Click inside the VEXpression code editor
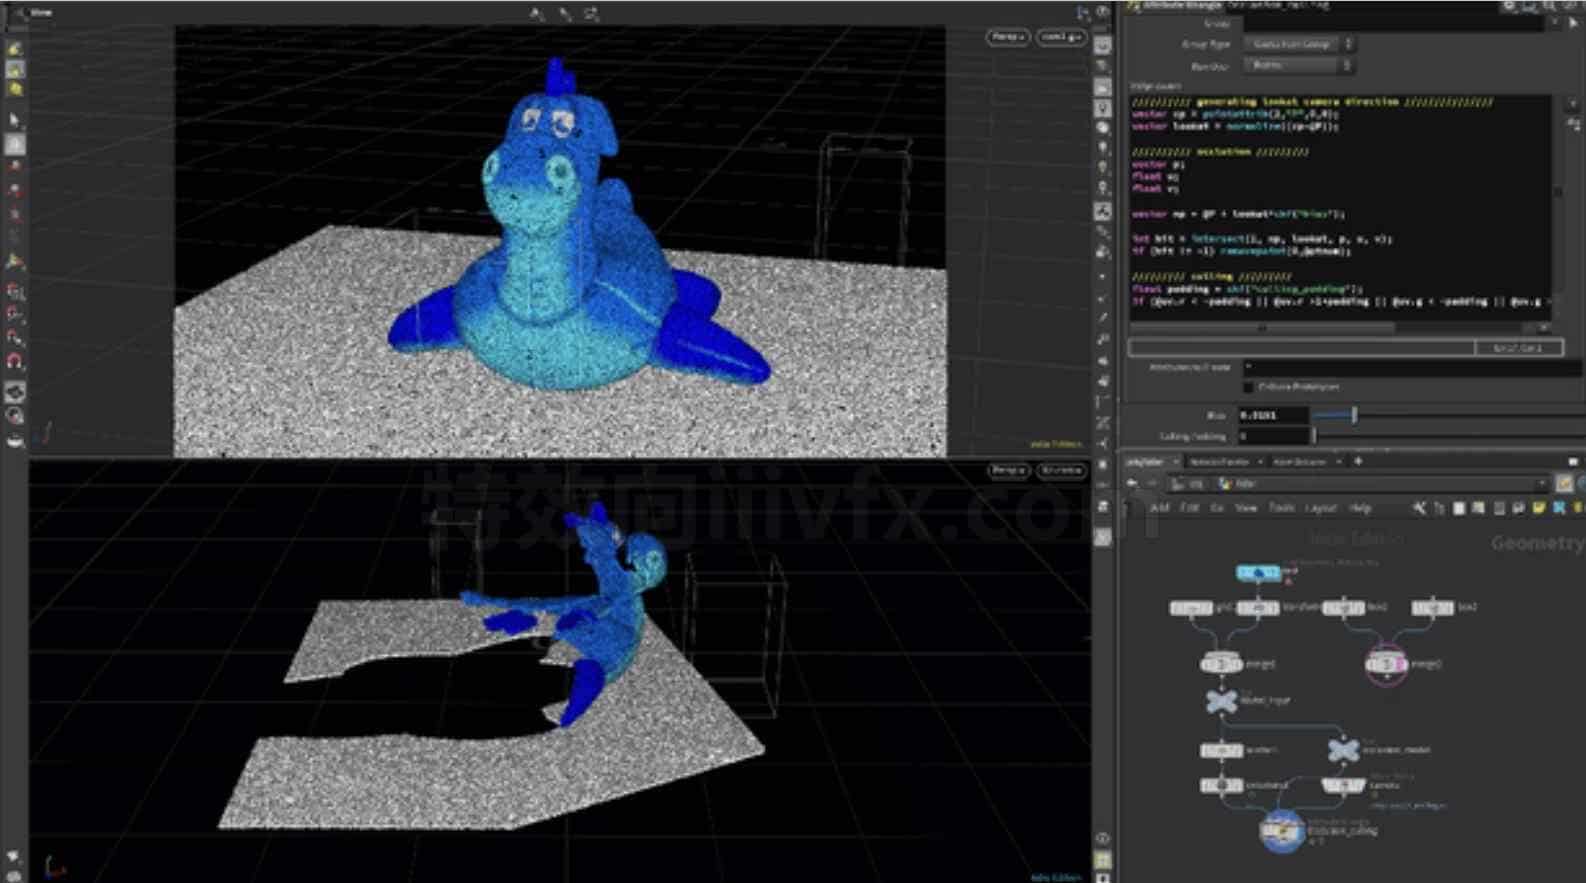Screen dimensions: 1586x883 click(x=1340, y=207)
